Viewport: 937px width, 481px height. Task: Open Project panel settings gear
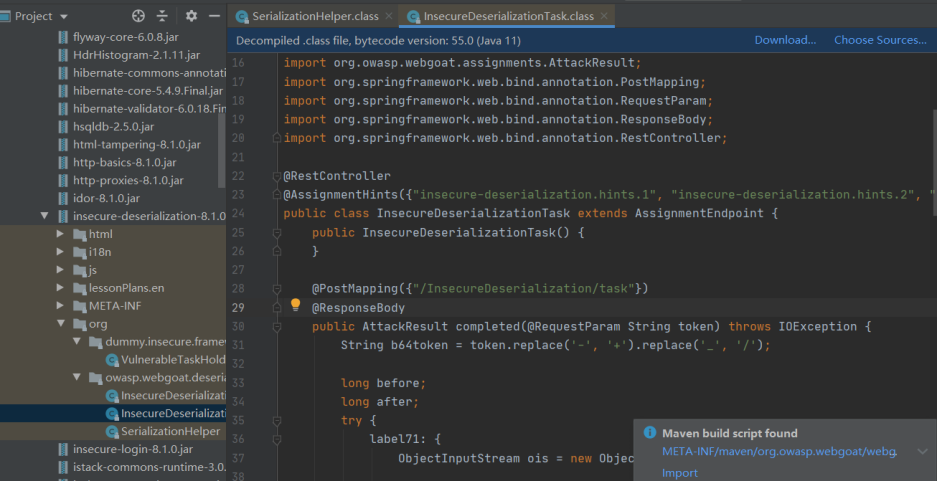tap(191, 16)
